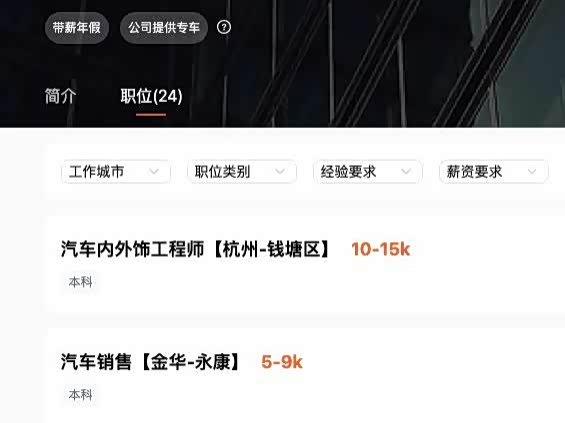
Task: Click the 公司提供专车 benefit tag
Action: [x=164, y=28]
